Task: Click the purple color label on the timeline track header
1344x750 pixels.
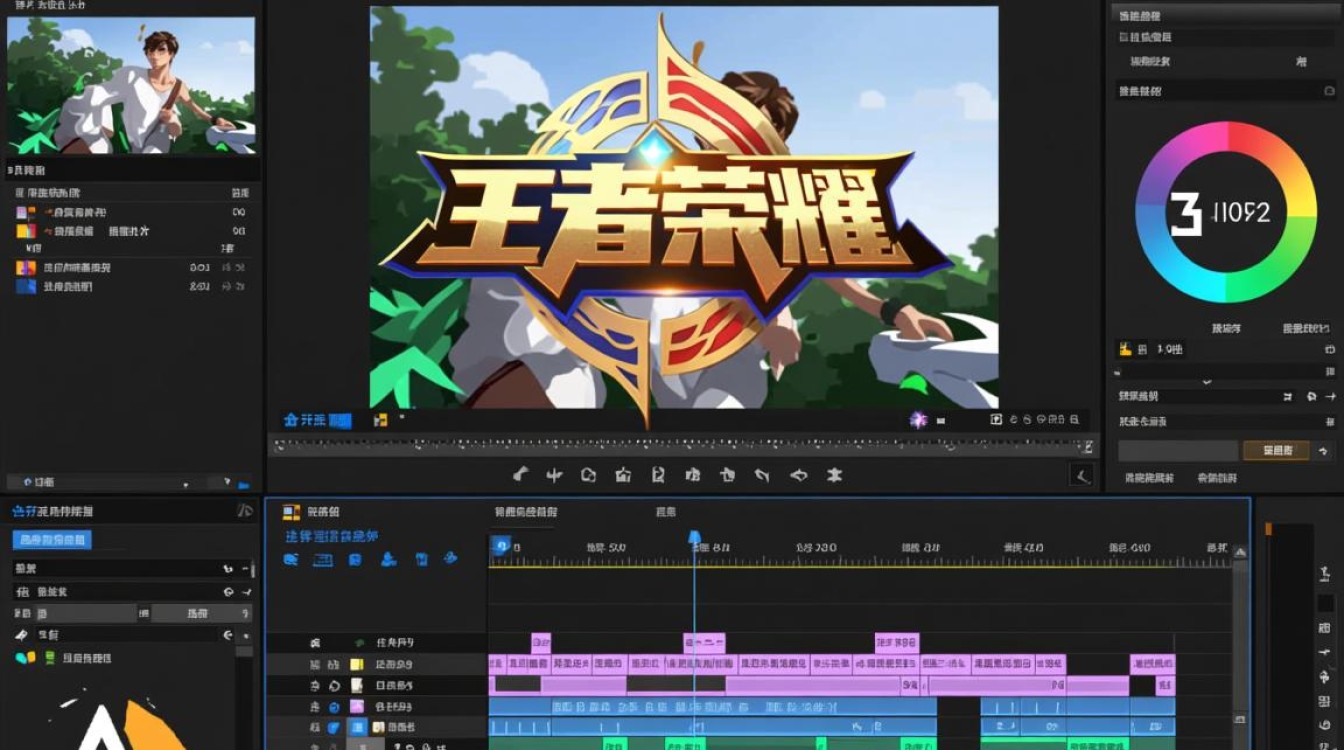Action: click(x=356, y=707)
